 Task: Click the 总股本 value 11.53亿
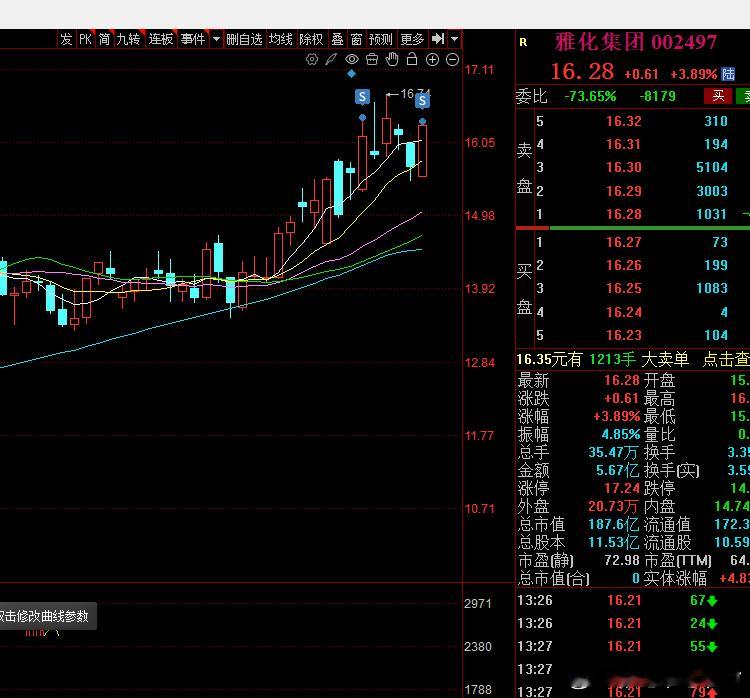coord(613,542)
